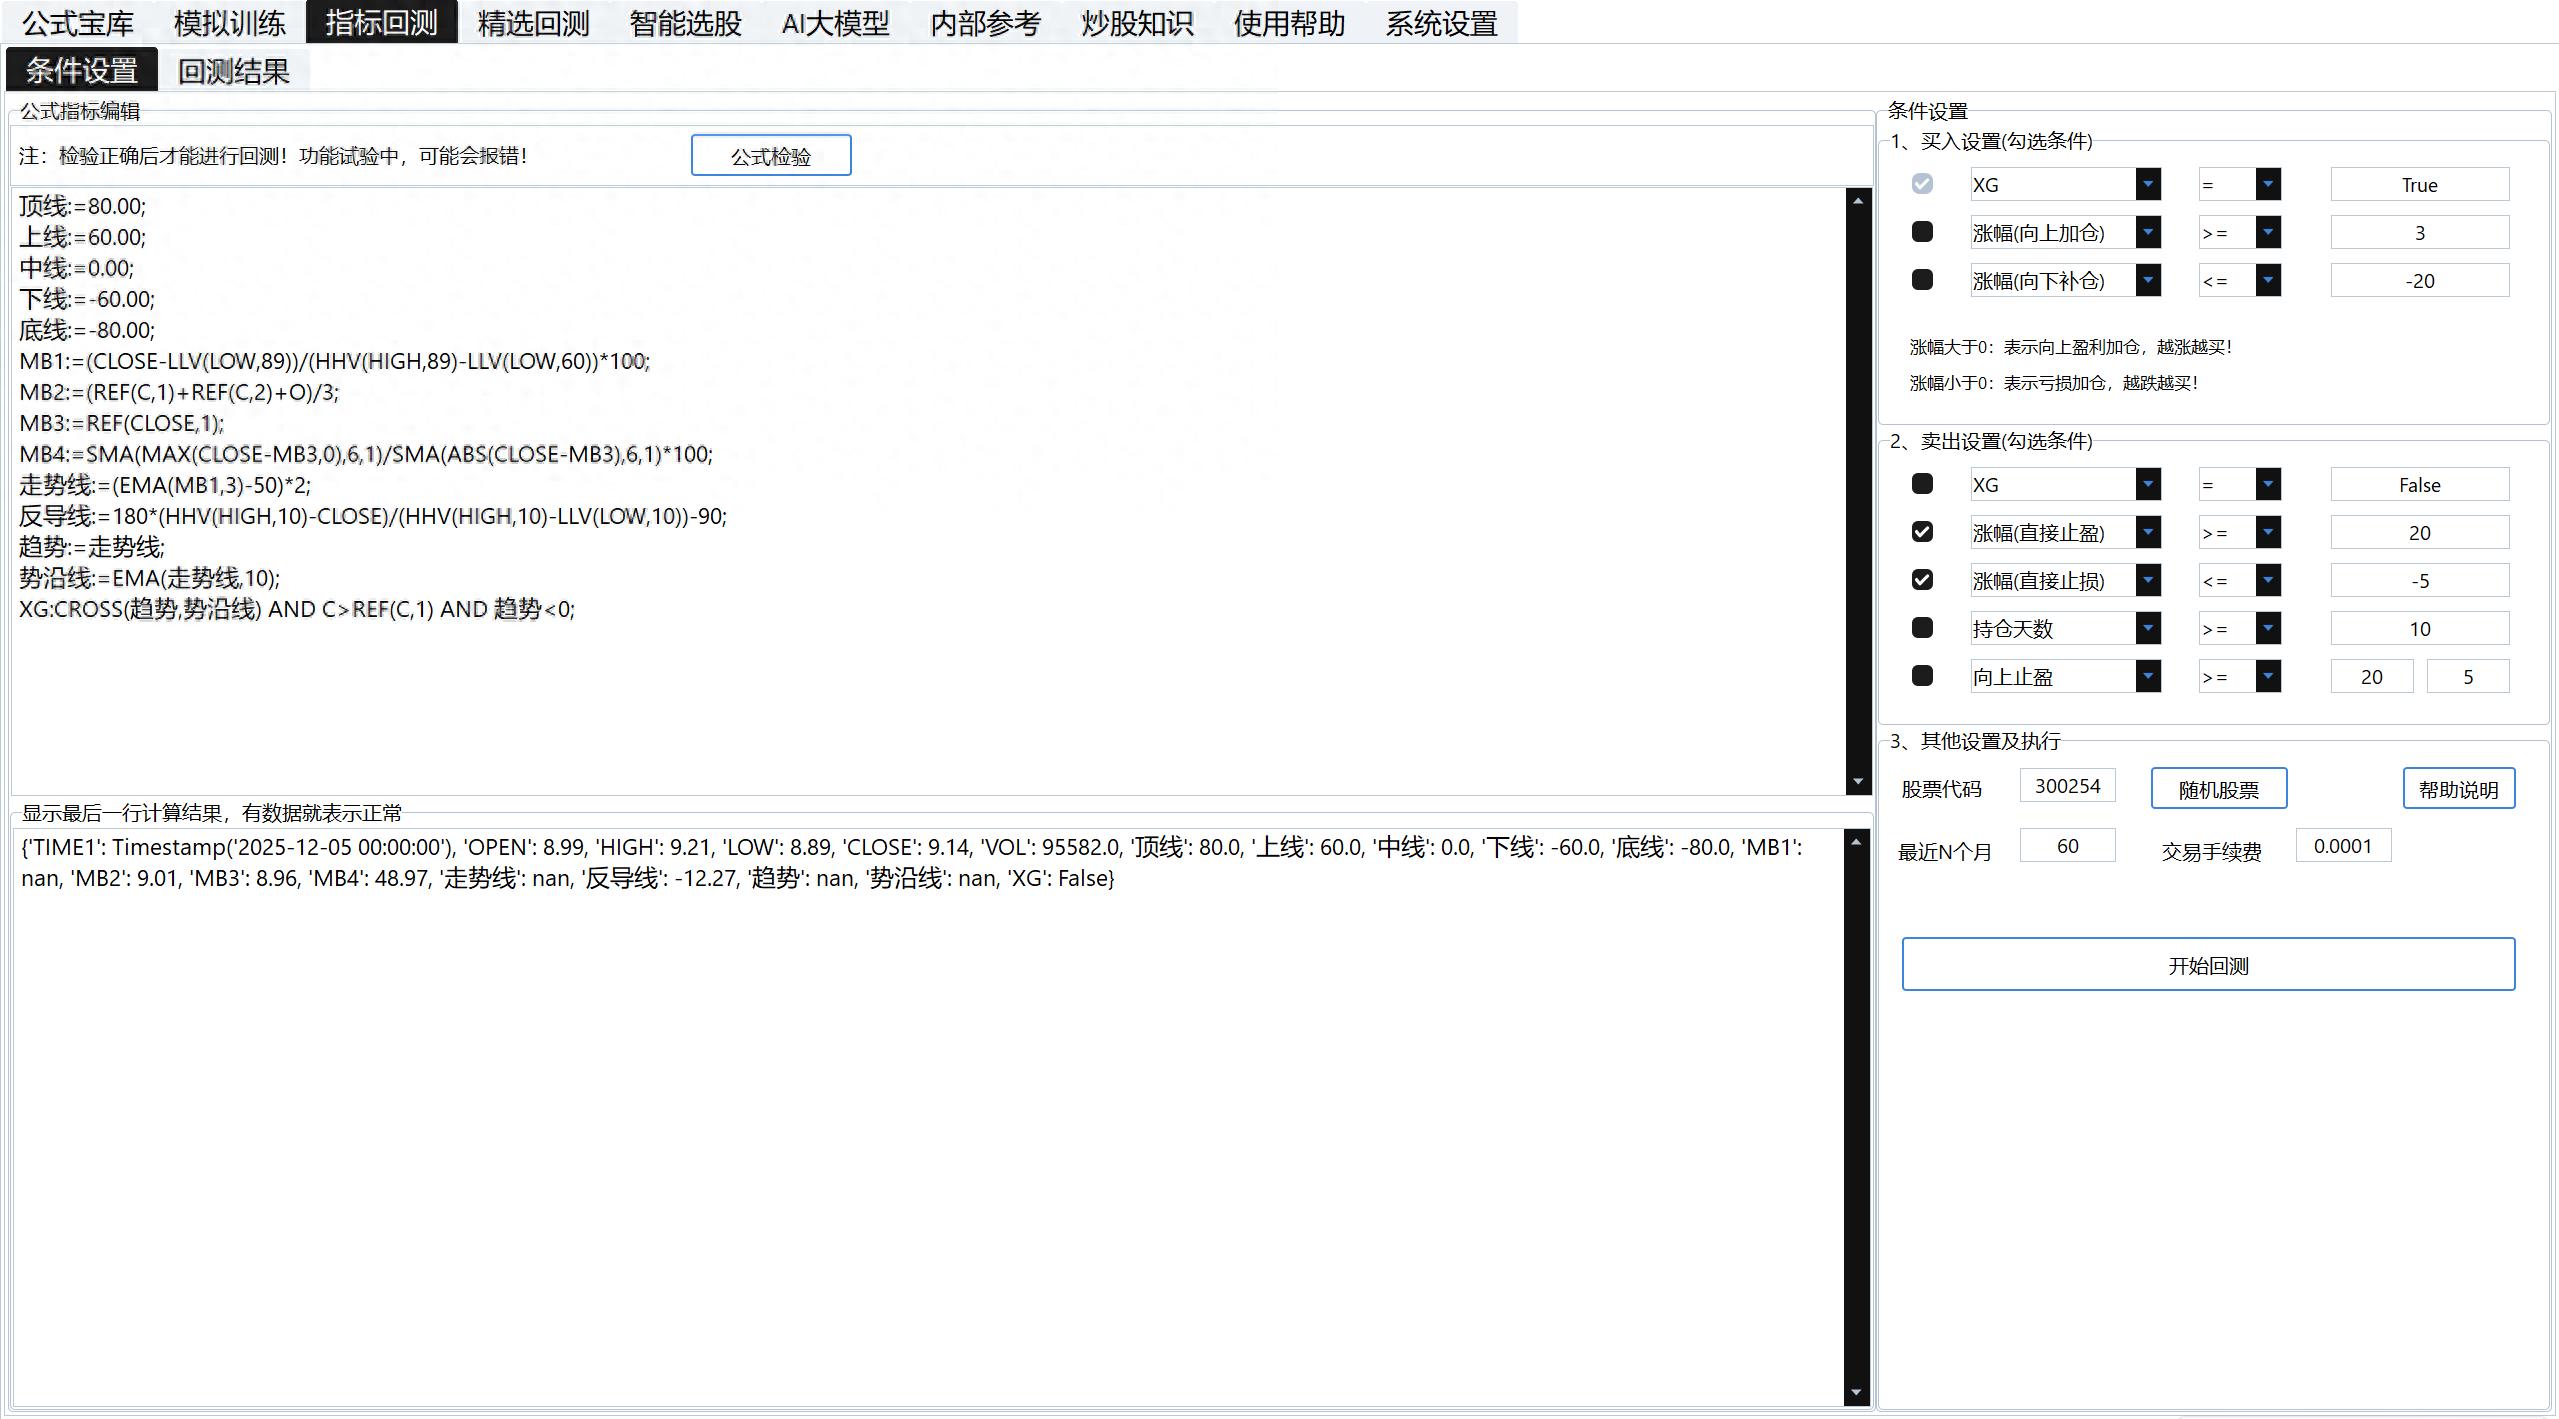Expand the 向上止盈 dropdown
The width and height of the screenshot is (2559, 1419).
click(x=2148, y=676)
